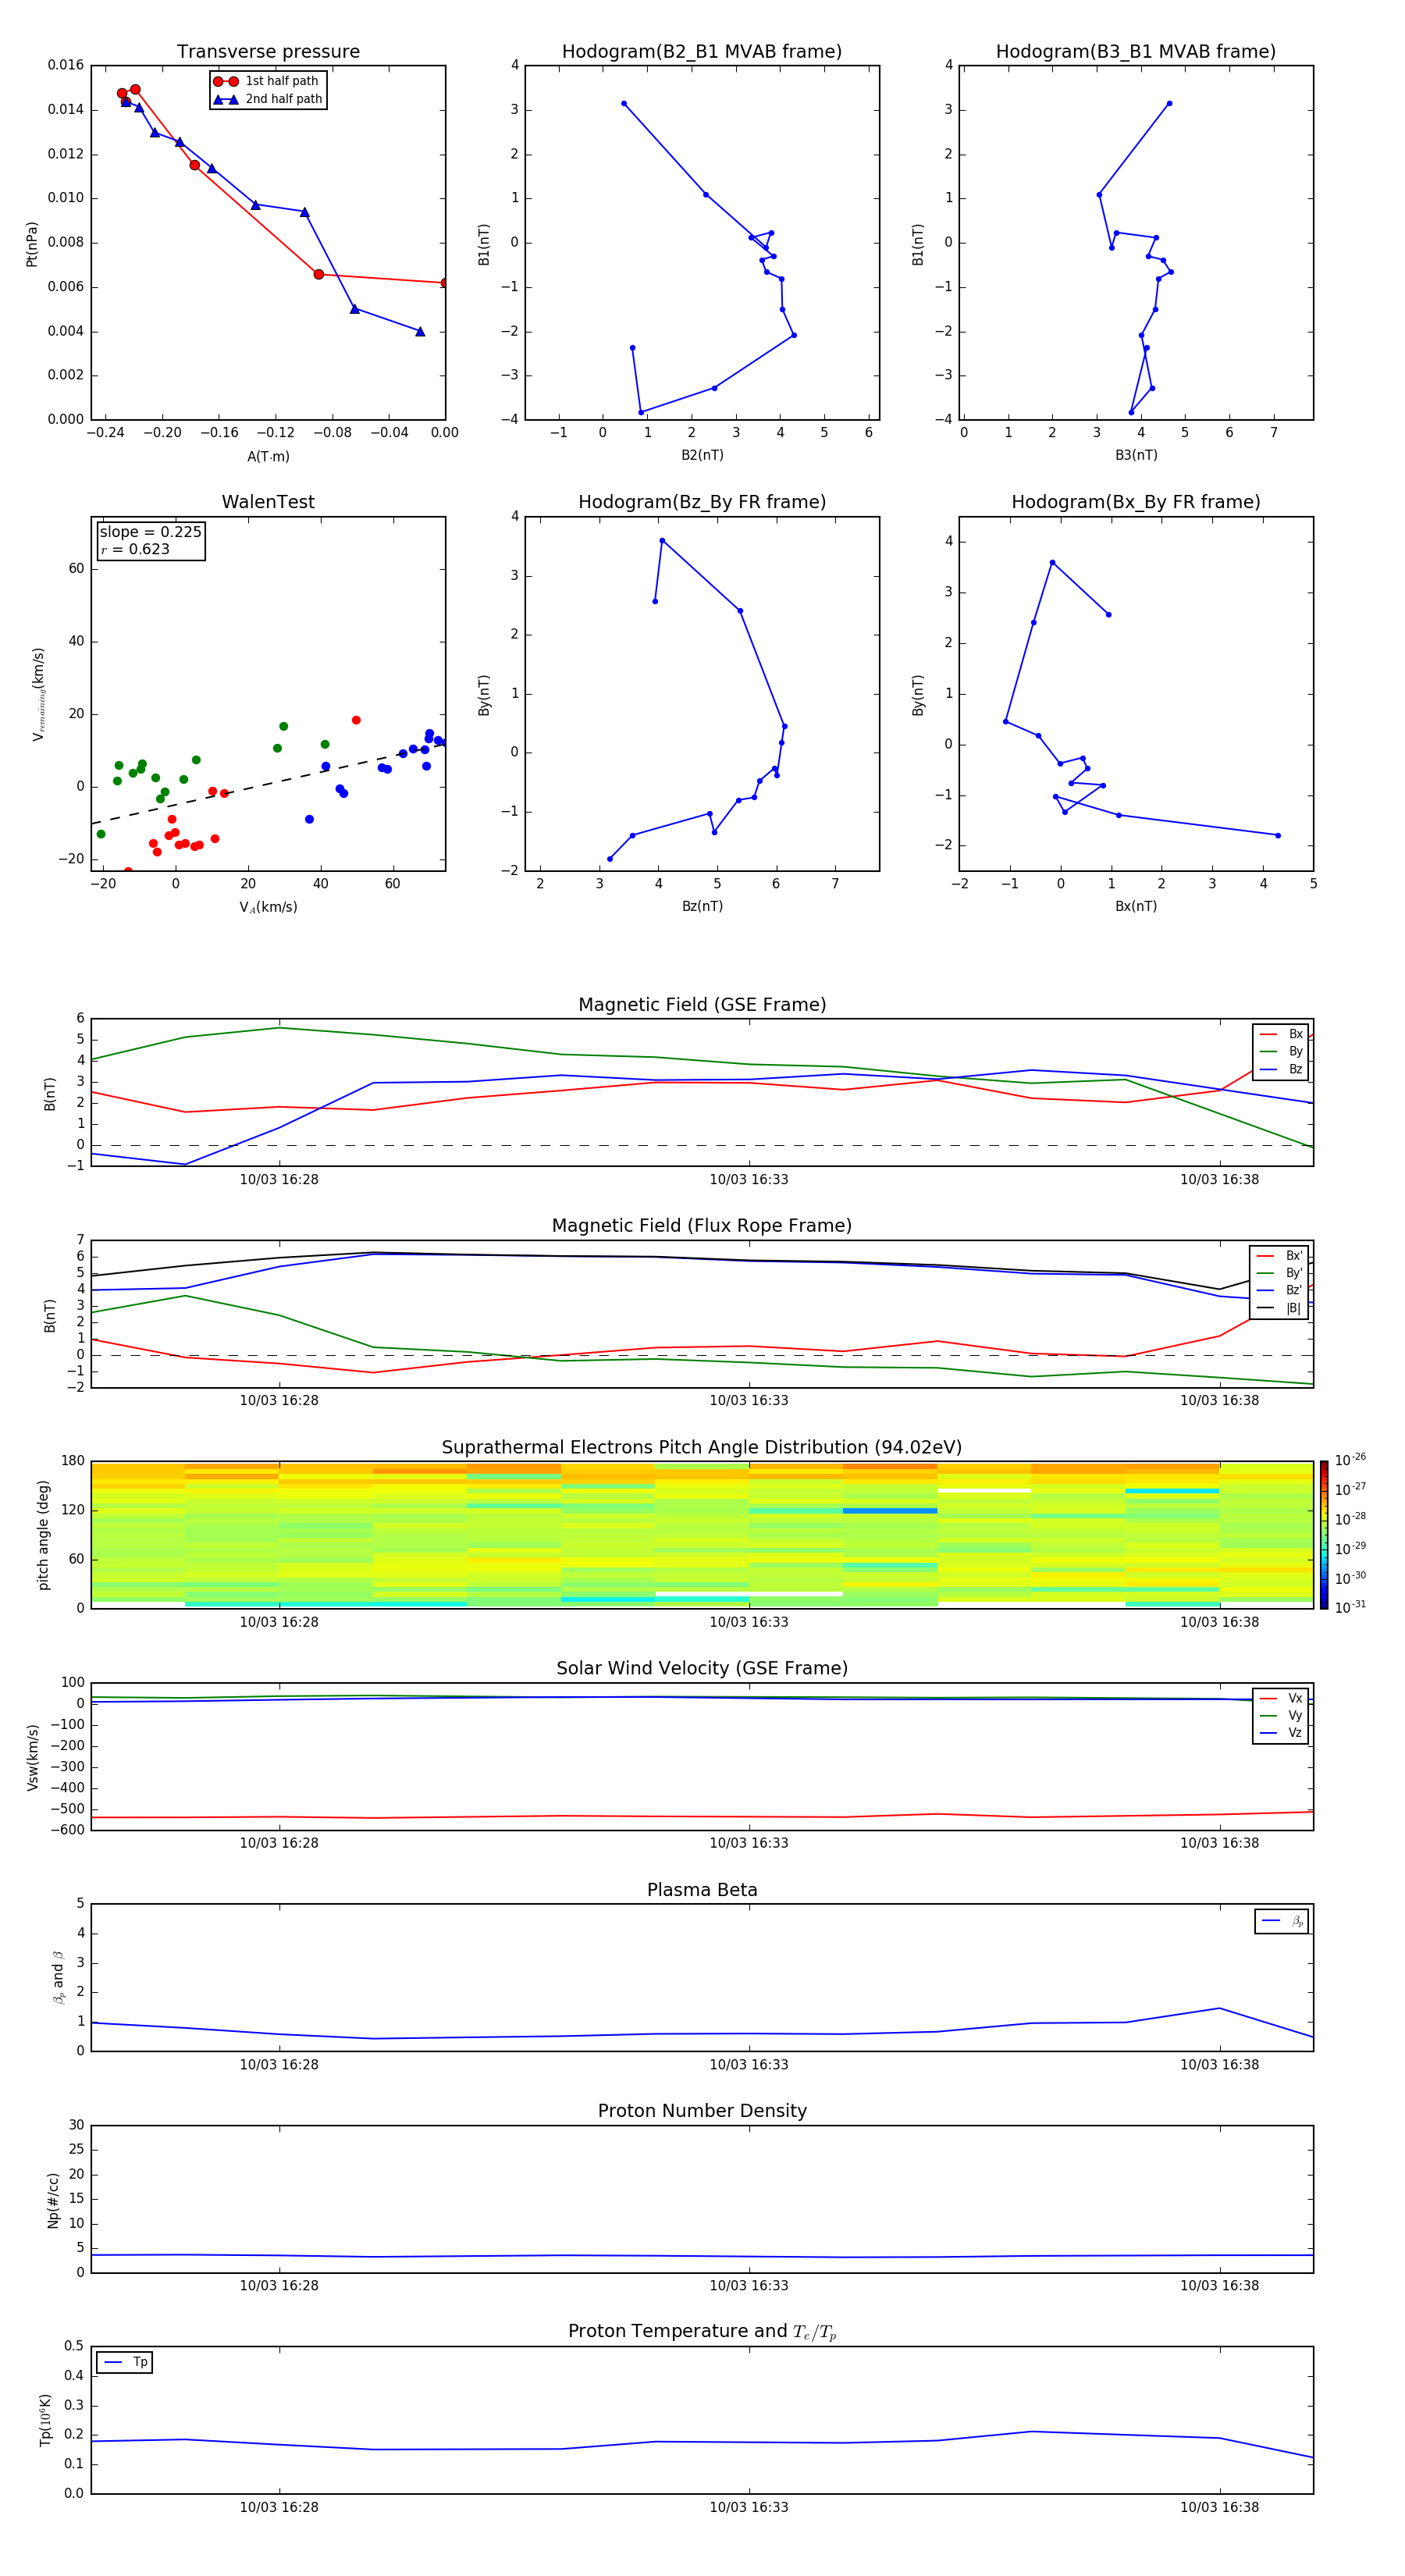Click the 'VA(km/s)' x-axis label

pyautogui.click(x=268, y=907)
